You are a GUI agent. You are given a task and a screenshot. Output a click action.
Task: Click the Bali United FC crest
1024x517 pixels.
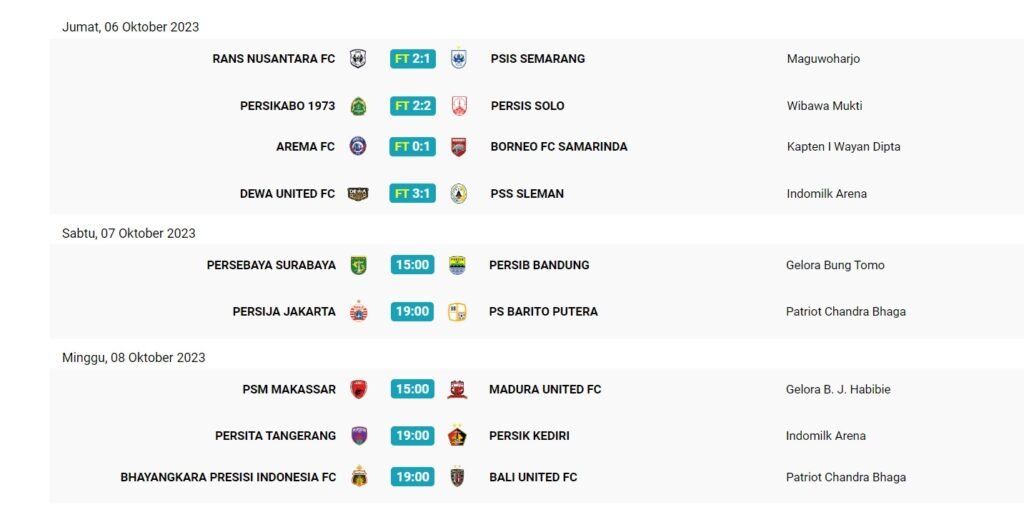(x=457, y=477)
